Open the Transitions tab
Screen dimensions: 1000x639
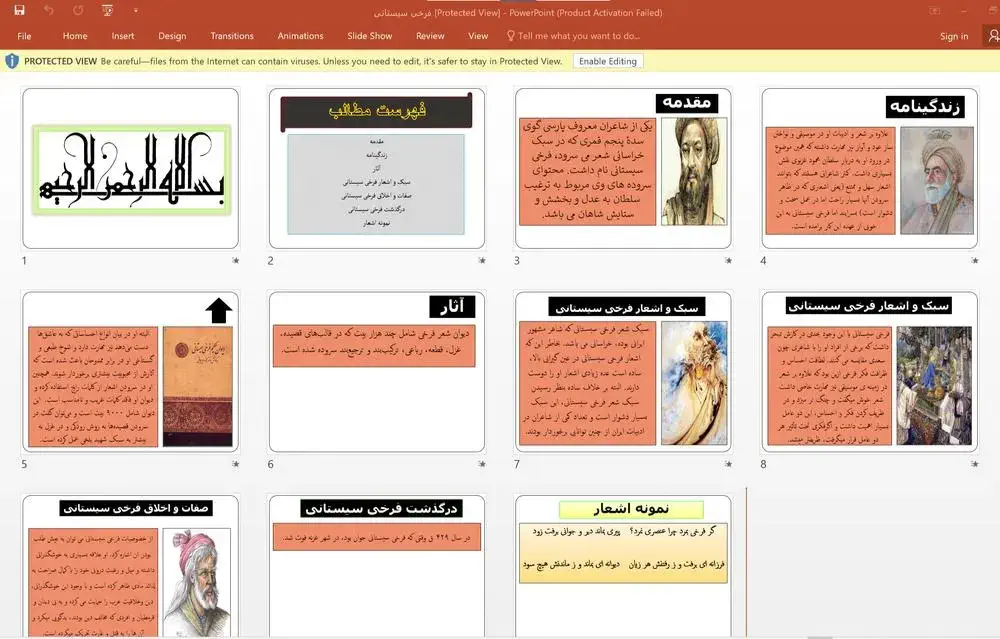click(x=231, y=35)
